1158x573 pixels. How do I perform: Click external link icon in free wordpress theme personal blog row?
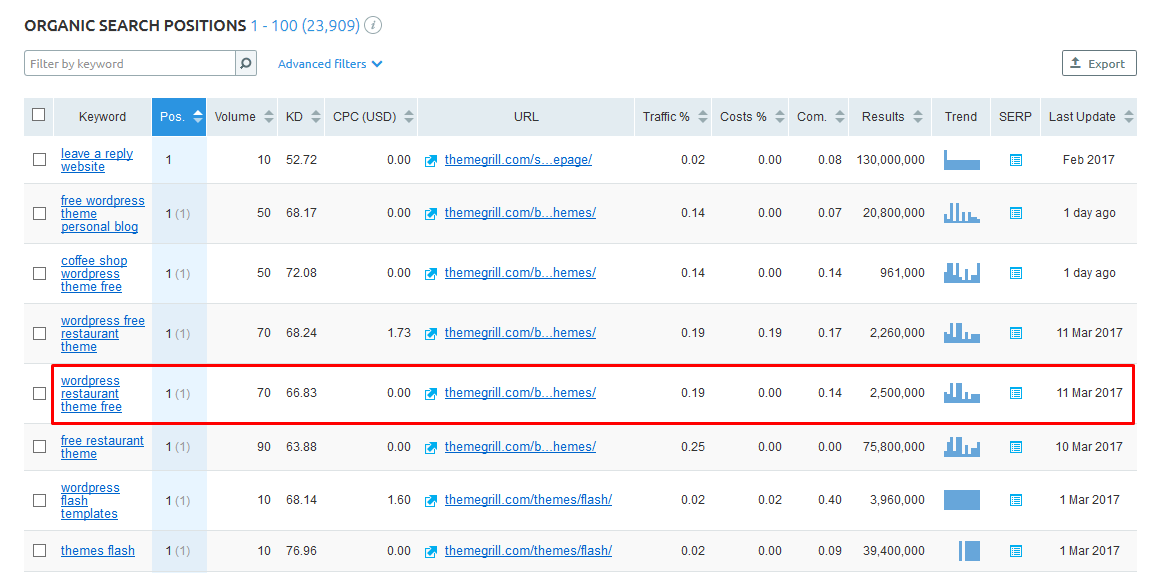point(431,214)
